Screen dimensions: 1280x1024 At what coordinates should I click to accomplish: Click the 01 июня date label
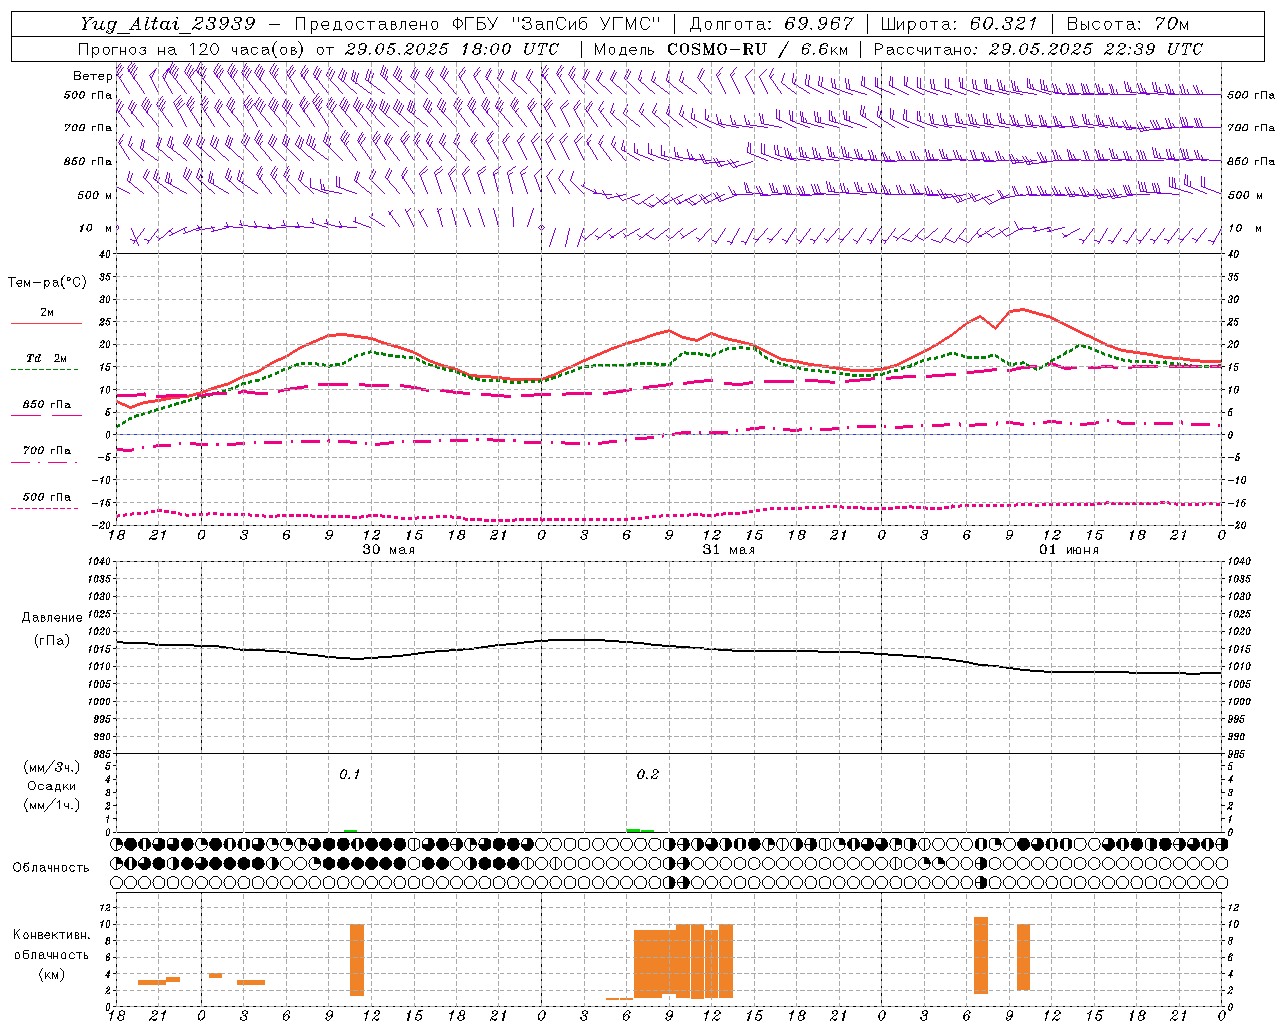point(1068,550)
